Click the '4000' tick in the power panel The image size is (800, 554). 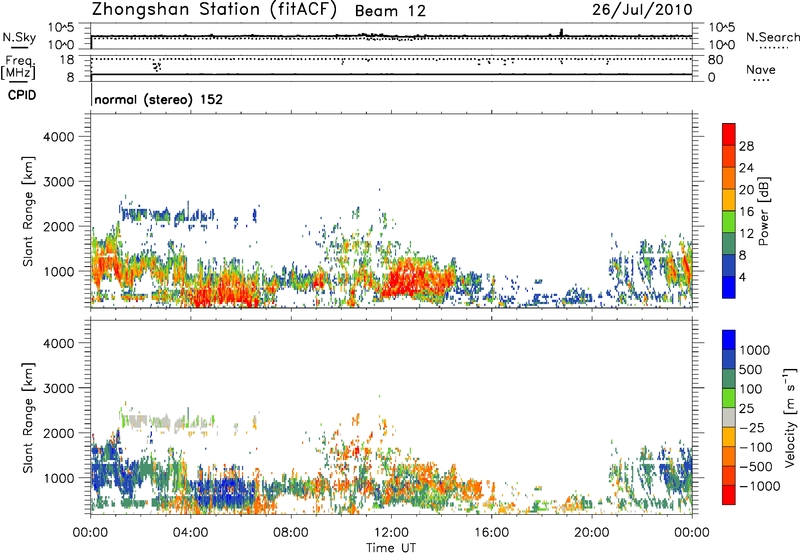click(x=58, y=137)
